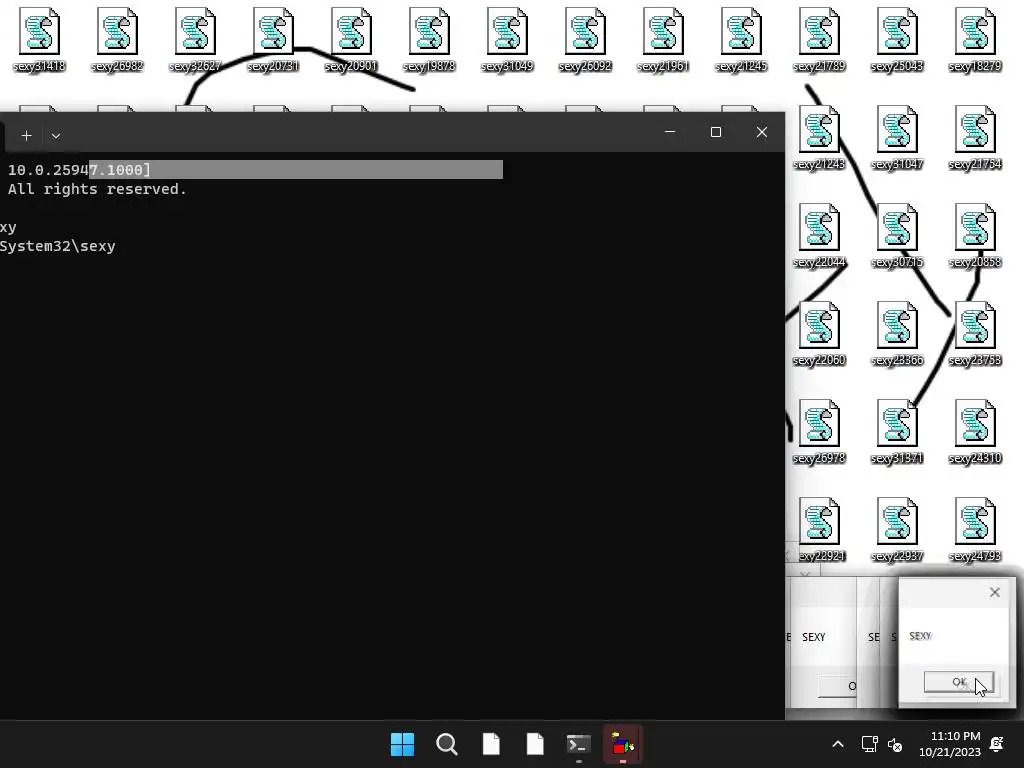Switch to Terminal from the taskbar

(x=579, y=744)
